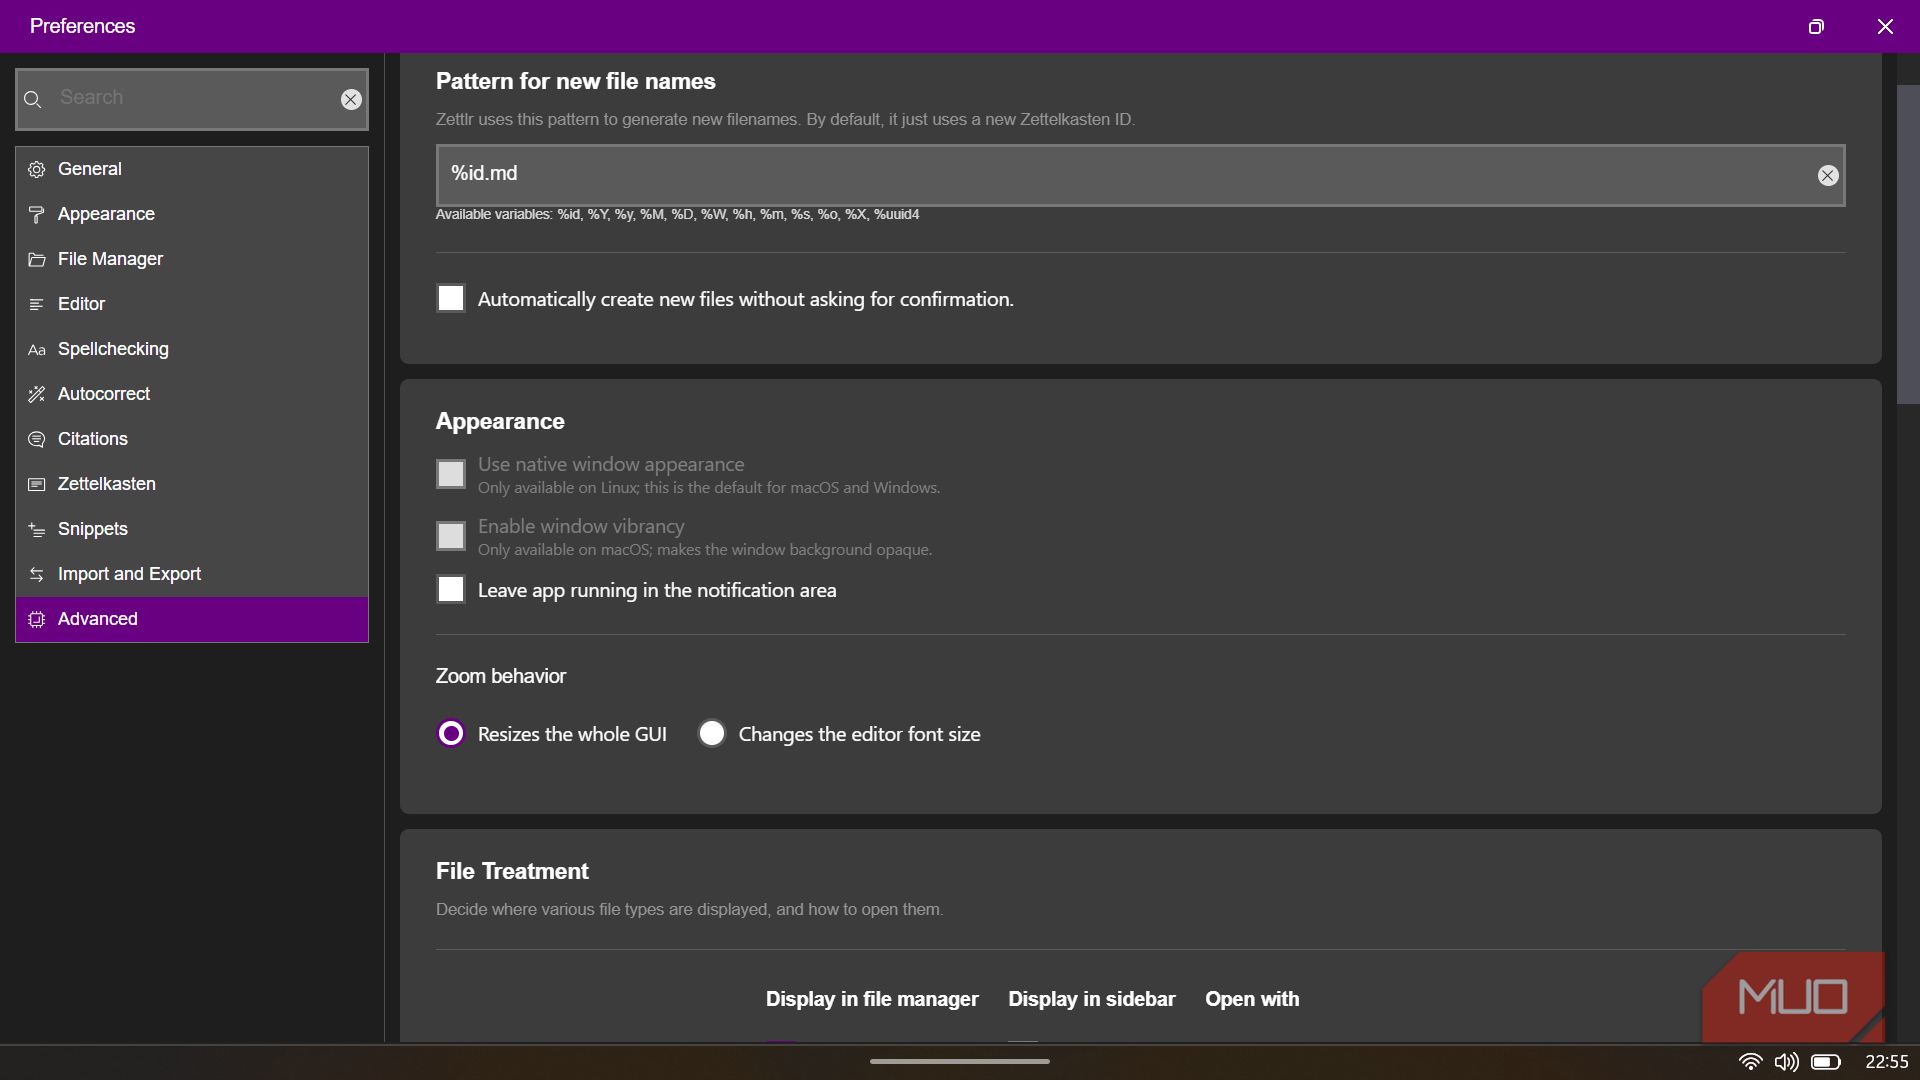Click the Display in sidebar column header
1920x1080 pixels.
click(x=1091, y=999)
